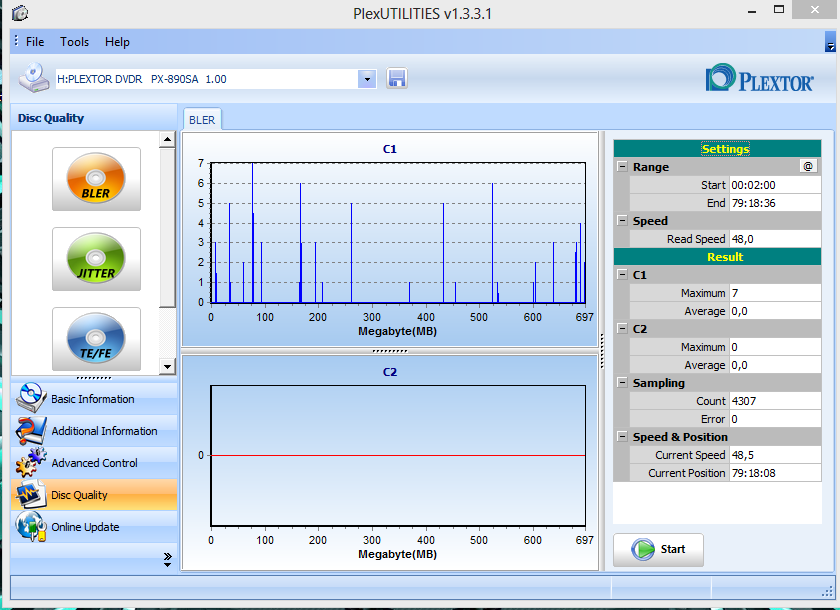Screen dimensions: 840x610
Task: Click the Disc Quality list scrollbar thumb
Action: pyautogui.click(x=168, y=228)
